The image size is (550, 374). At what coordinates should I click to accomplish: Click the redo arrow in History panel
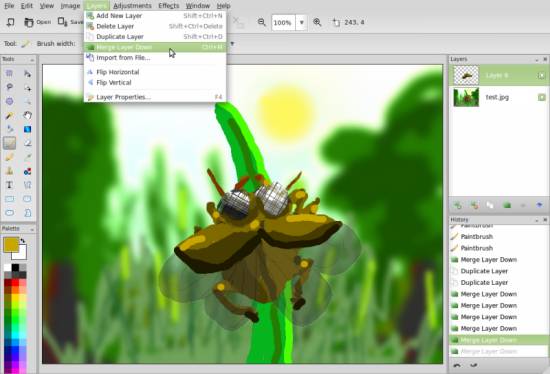(x=473, y=366)
